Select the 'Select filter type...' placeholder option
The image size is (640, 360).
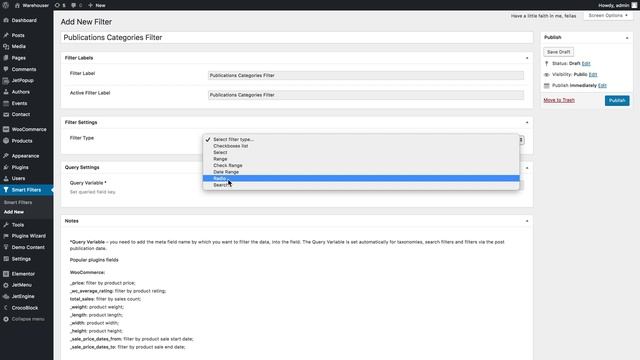click(x=361, y=139)
